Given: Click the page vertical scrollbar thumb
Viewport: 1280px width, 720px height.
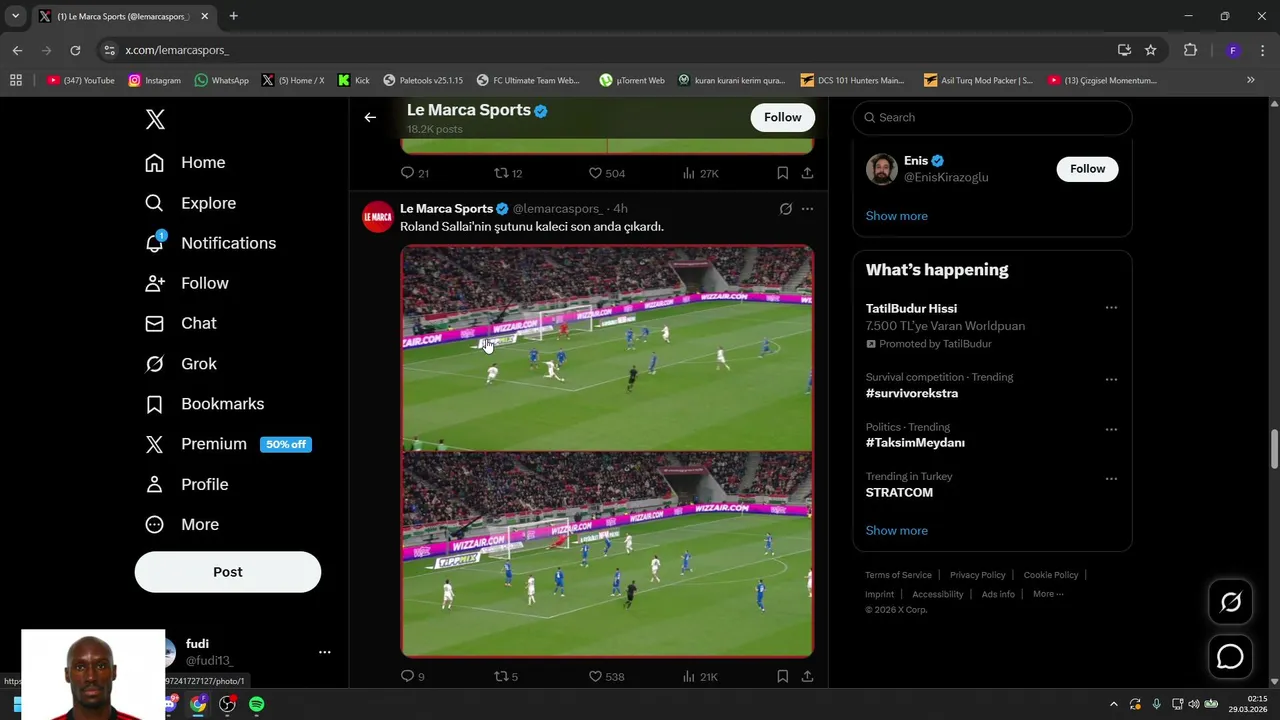Looking at the screenshot, I should 1274,448.
